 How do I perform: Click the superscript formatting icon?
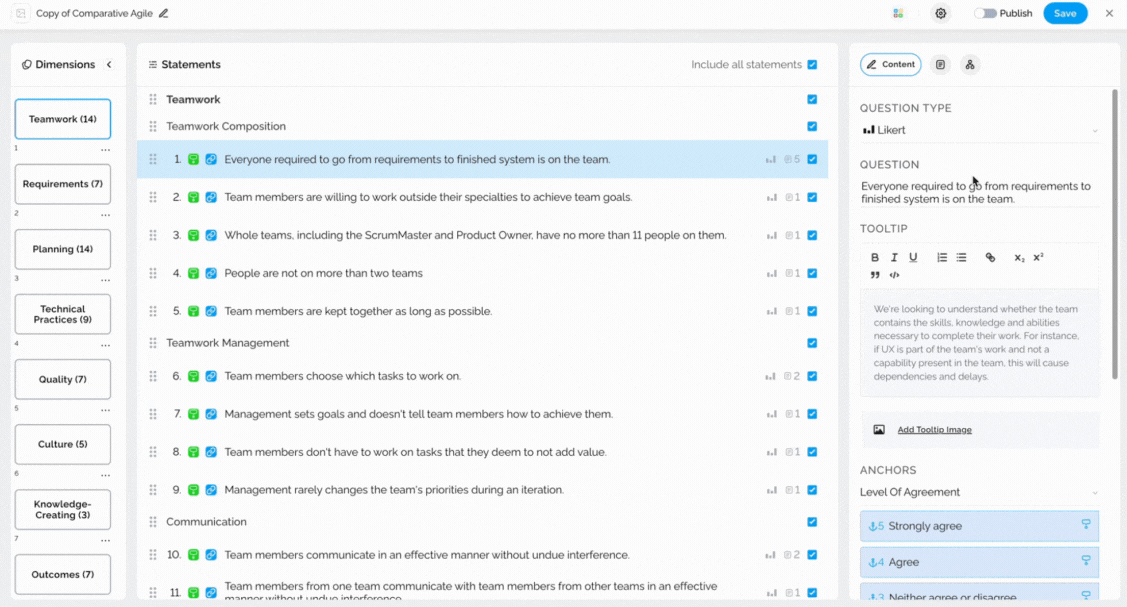pos(1039,257)
